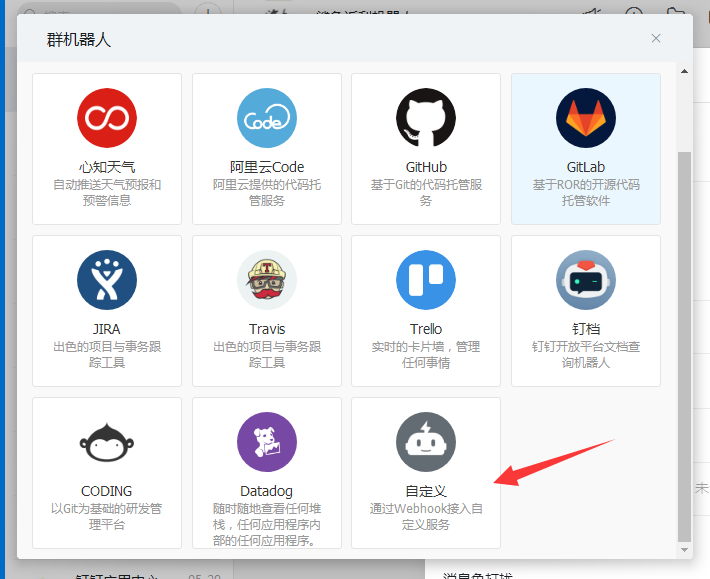
Task: Click description 实时的卡片墙，管理任何事情
Action: click(x=426, y=354)
